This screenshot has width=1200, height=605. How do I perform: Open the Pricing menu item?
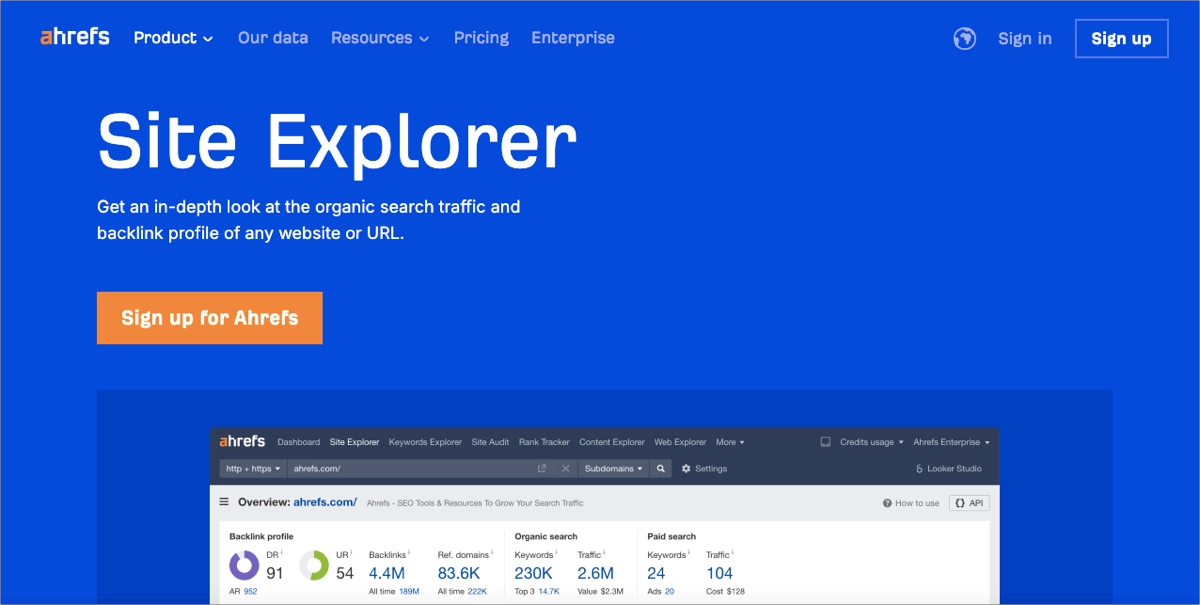481,38
